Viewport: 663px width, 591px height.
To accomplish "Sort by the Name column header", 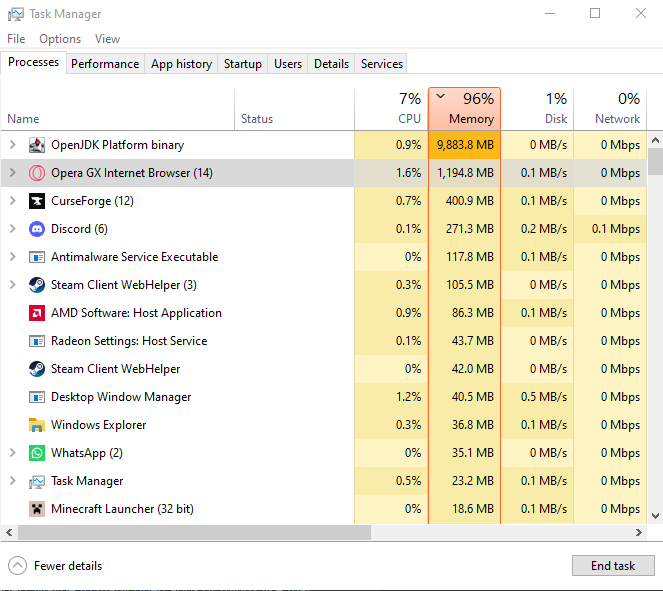I will [x=118, y=109].
